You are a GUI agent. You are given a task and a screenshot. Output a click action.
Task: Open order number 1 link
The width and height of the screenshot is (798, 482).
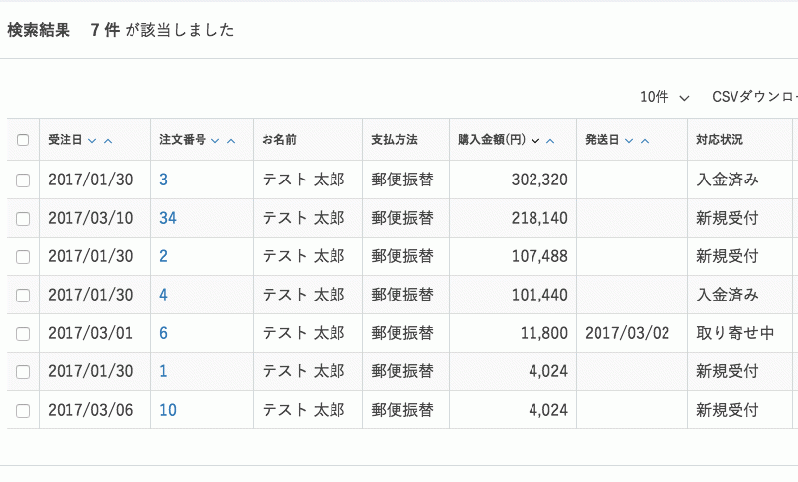tap(163, 371)
